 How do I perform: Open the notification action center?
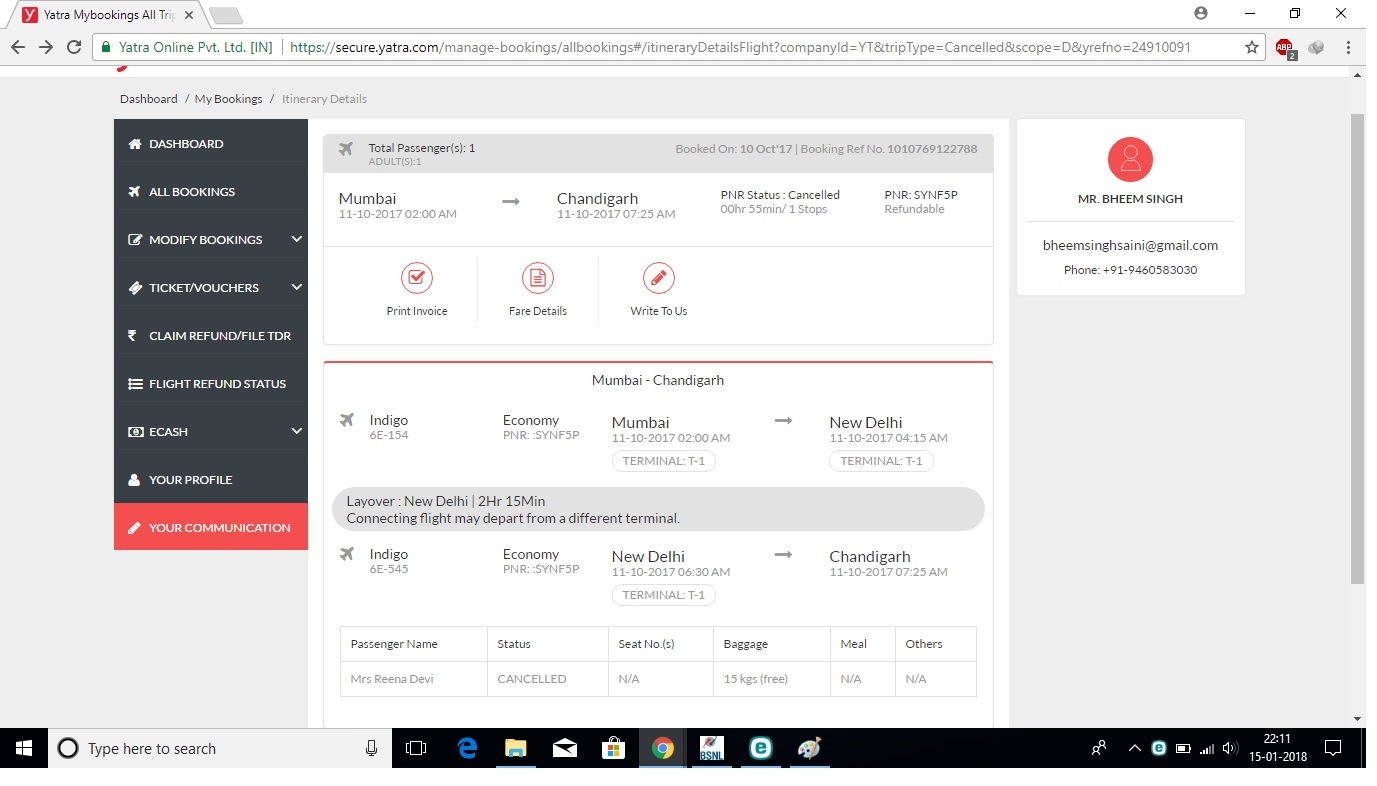point(1332,748)
